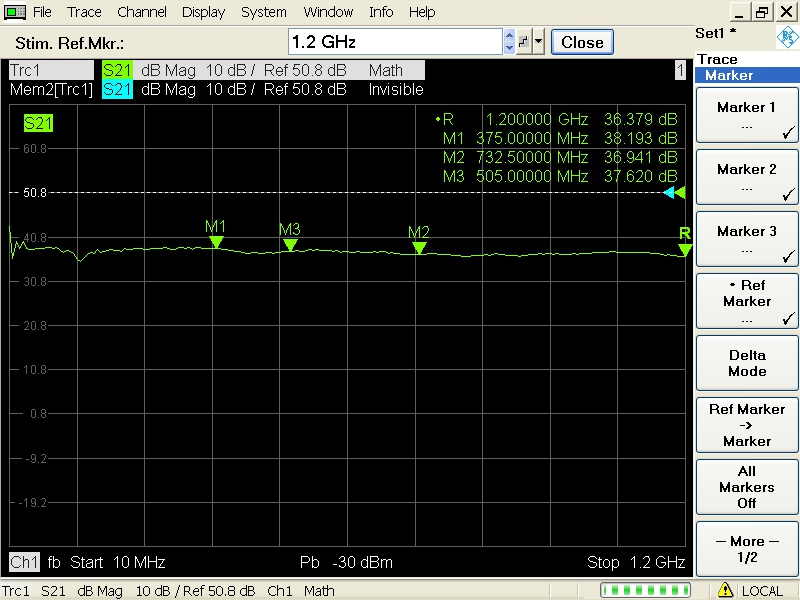The height and width of the screenshot is (600, 800).
Task: Increment stimulus value with spinner arrows
Action: point(509,37)
